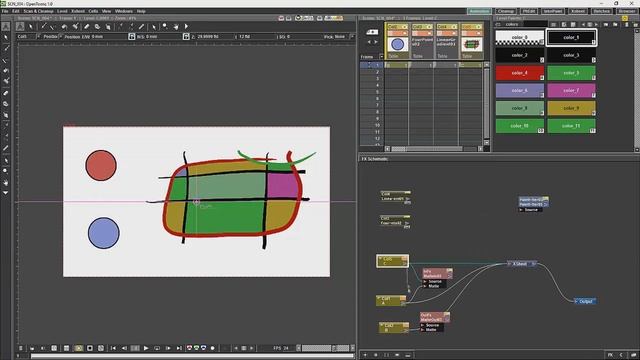Toggle the Position E/W lock icon

point(131,37)
